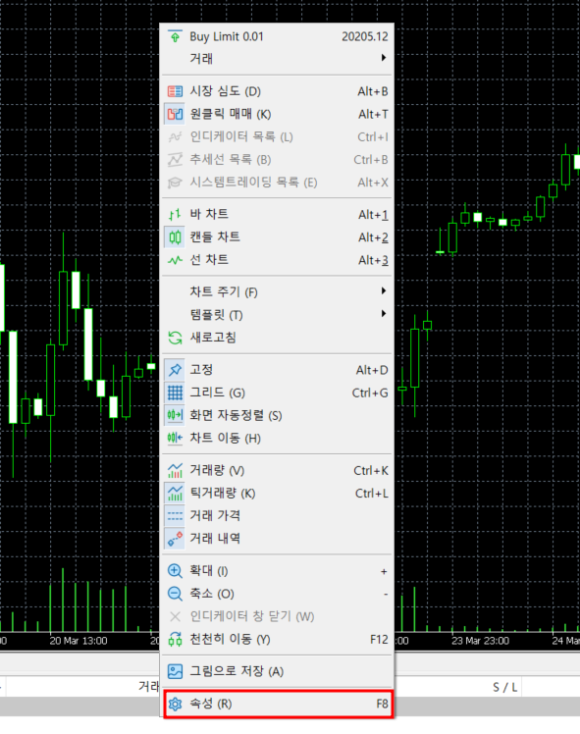This screenshot has width=580, height=734.
Task: Open 시장 심도 (D) from the menu
Action: tap(277, 91)
